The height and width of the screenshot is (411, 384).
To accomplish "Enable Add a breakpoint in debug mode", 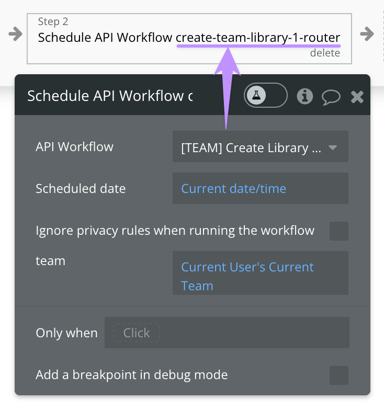I will click(339, 375).
